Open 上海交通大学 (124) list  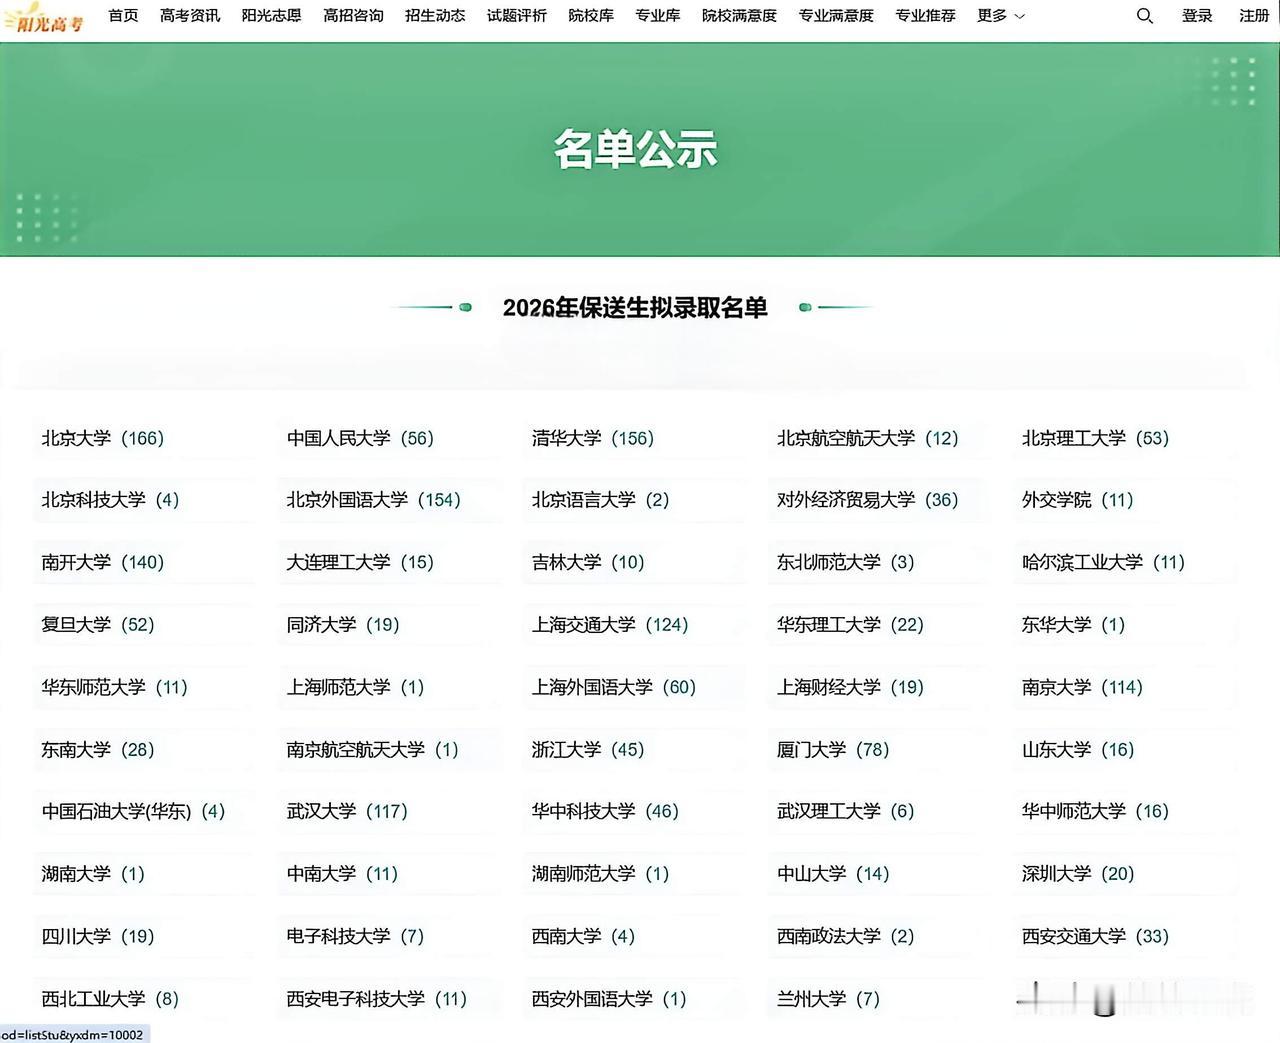(x=610, y=625)
